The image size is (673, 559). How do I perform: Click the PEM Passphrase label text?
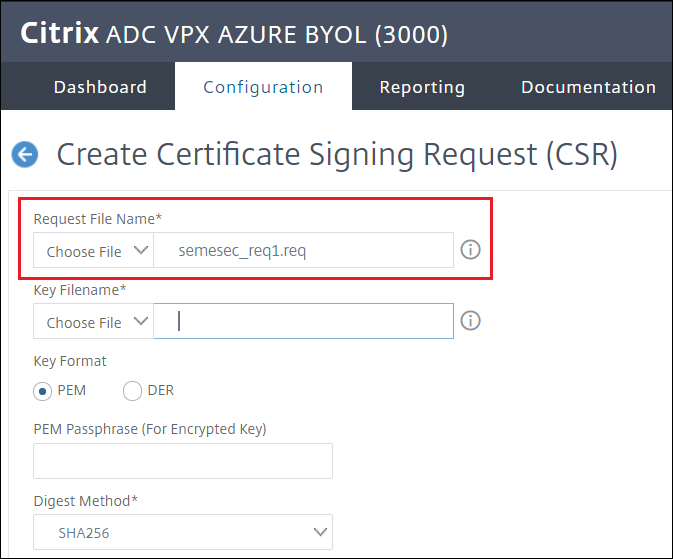pos(150,429)
